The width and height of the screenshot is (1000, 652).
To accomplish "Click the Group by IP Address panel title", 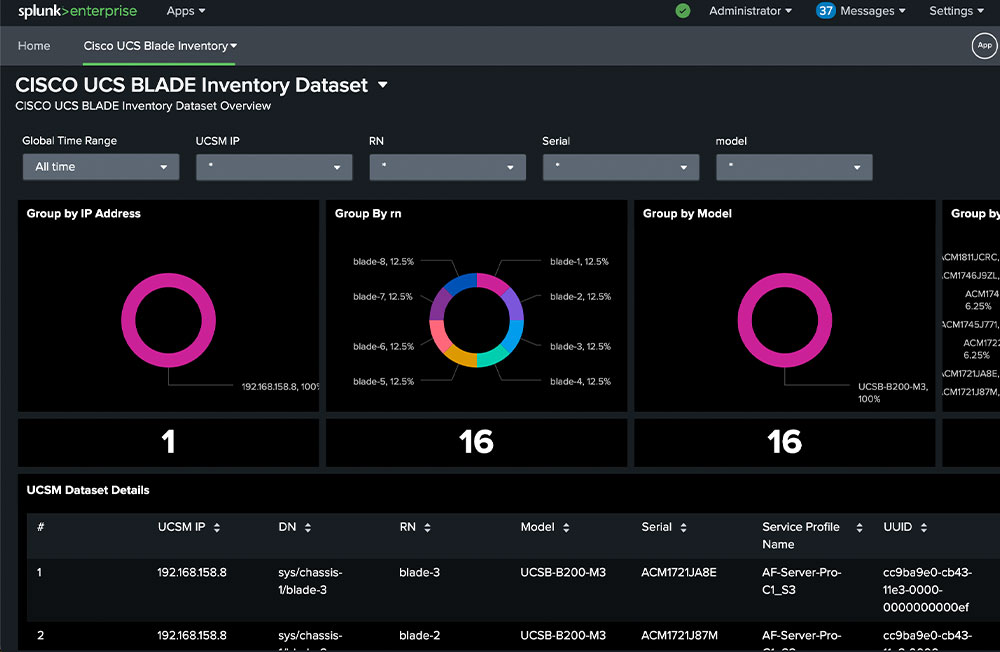I will pyautogui.click(x=84, y=214).
